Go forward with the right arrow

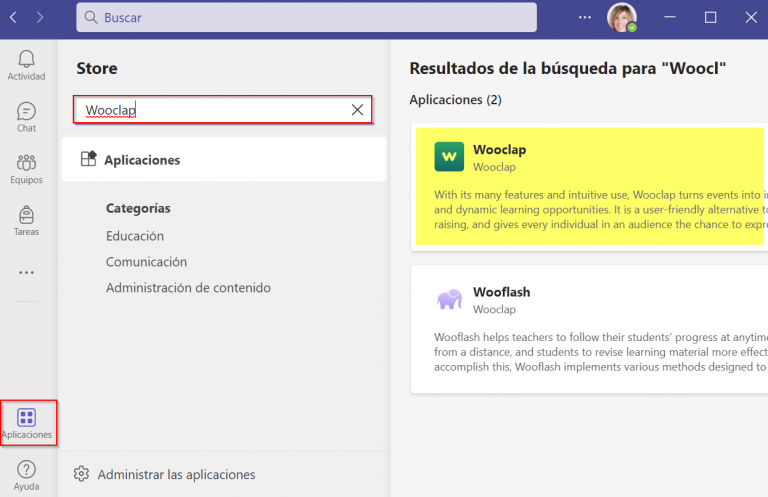pyautogui.click(x=40, y=18)
